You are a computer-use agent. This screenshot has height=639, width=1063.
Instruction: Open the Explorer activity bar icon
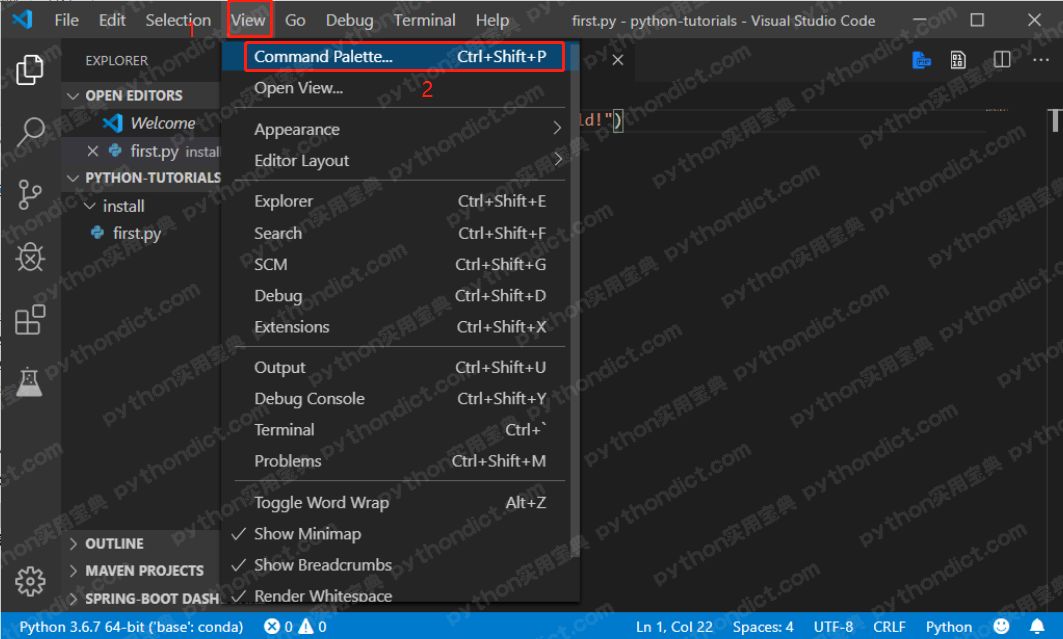(30, 69)
